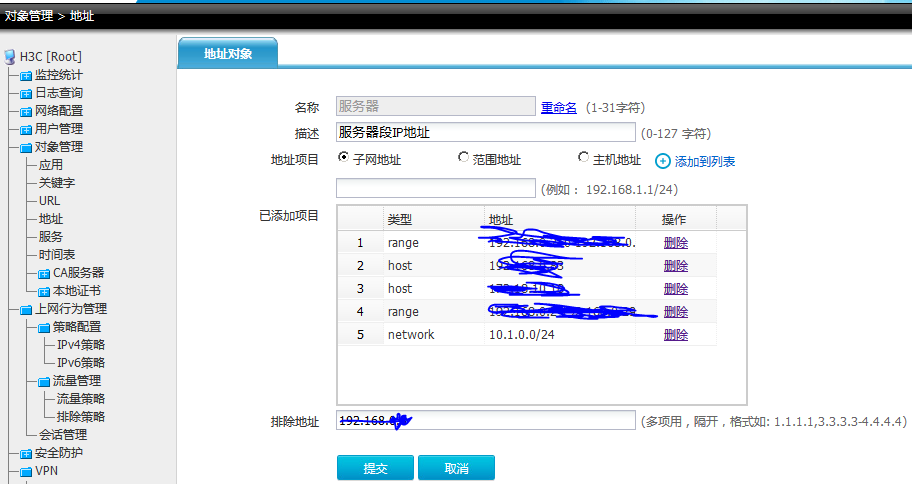Click the 提交 button
This screenshot has width=912, height=484.
(x=375, y=468)
